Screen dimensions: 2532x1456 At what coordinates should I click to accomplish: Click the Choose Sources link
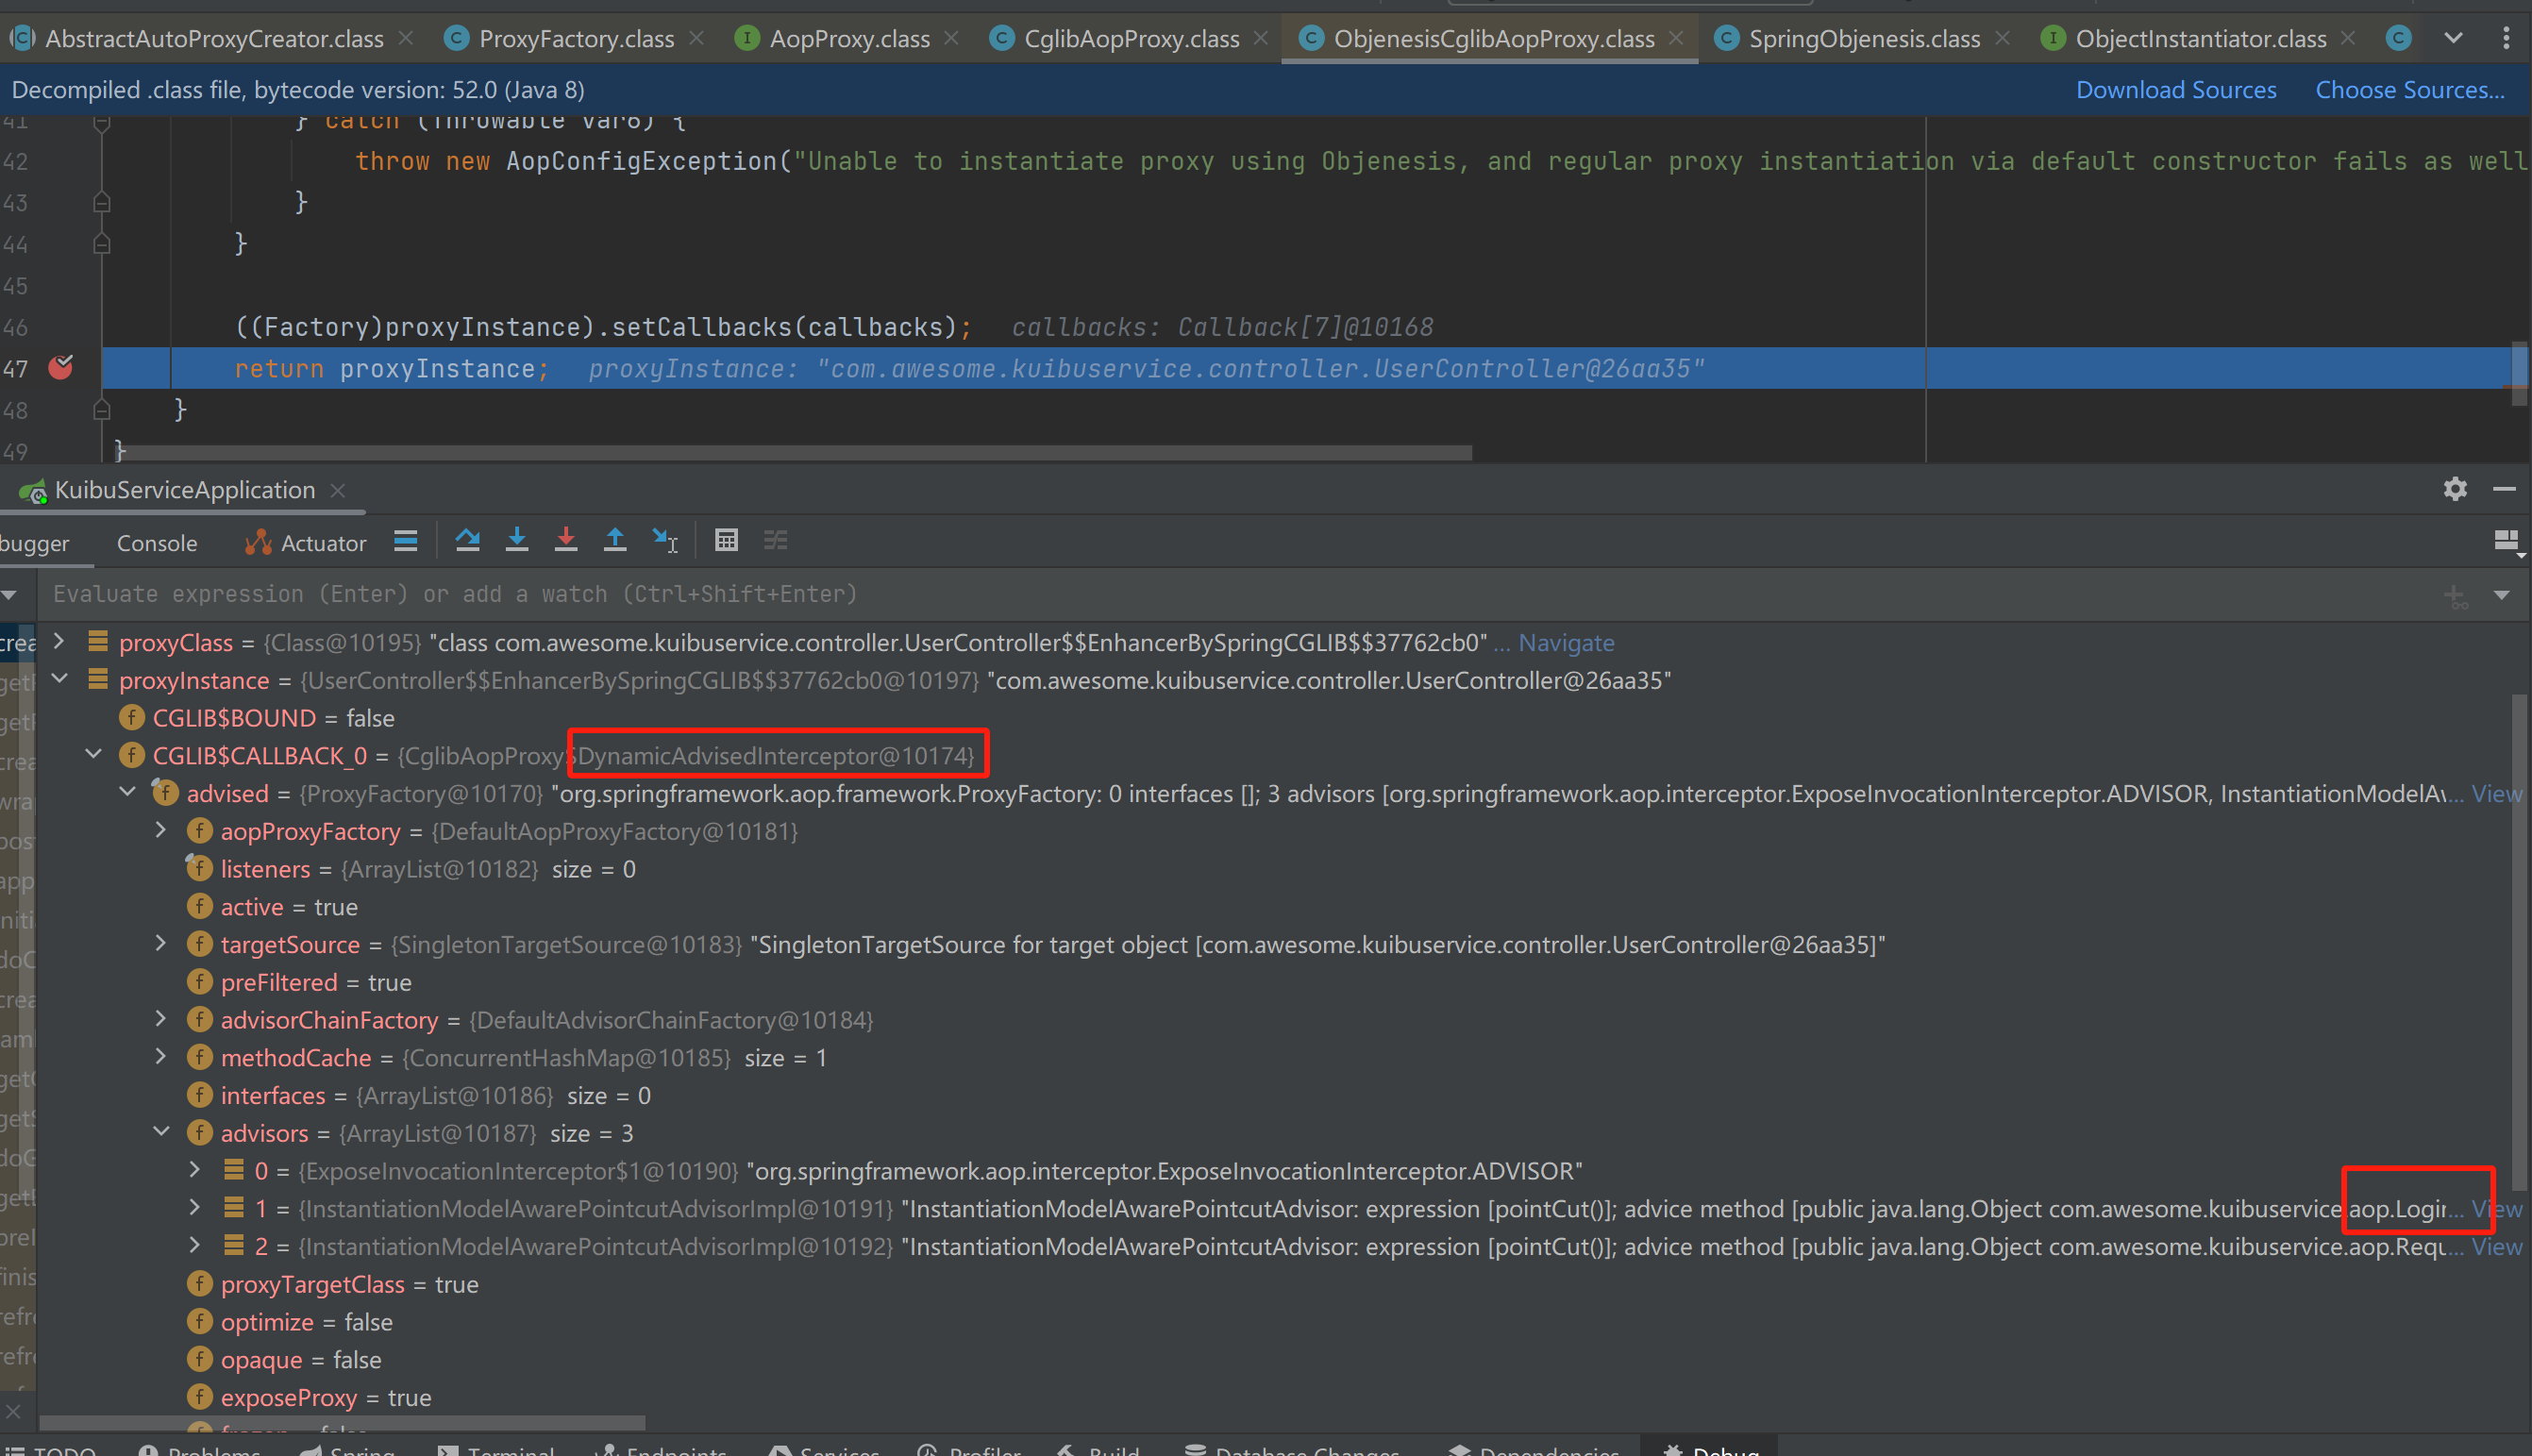click(2409, 90)
